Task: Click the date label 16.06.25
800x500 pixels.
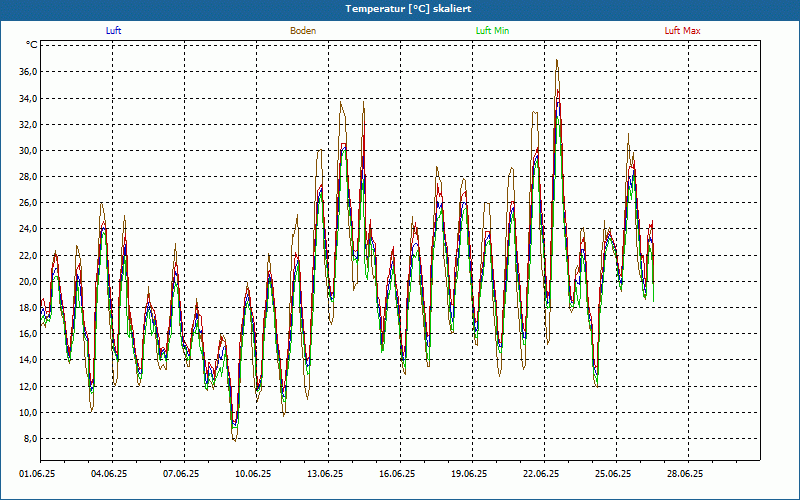Action: click(x=396, y=474)
